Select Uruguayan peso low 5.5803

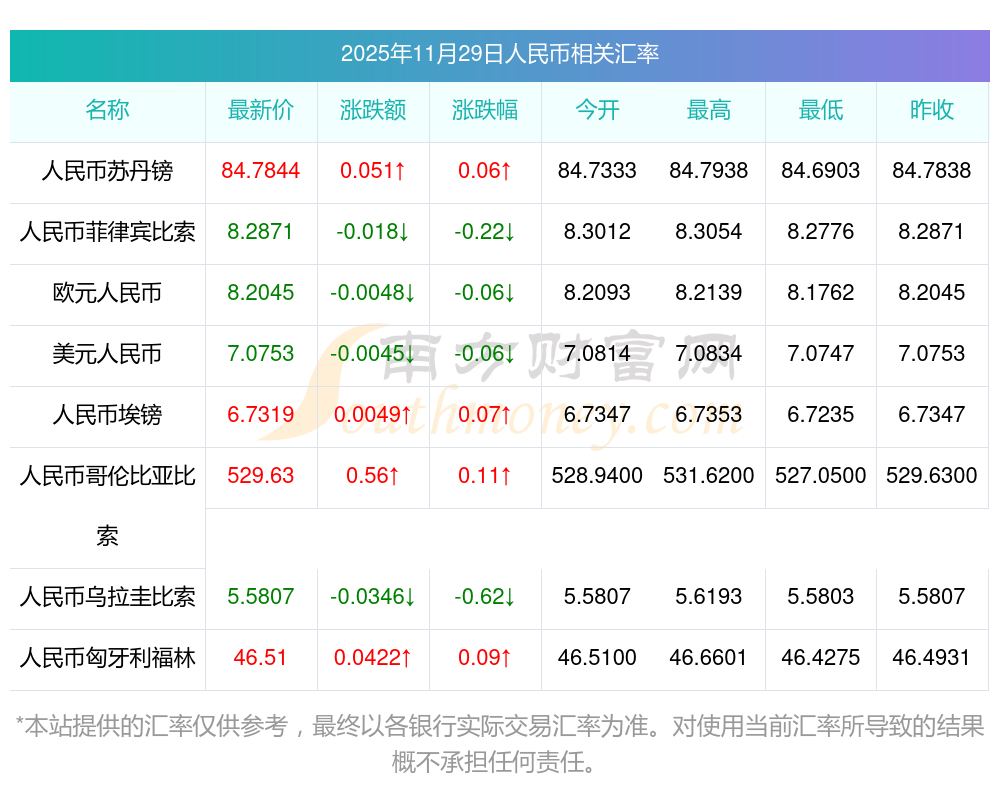pyautogui.click(x=820, y=597)
